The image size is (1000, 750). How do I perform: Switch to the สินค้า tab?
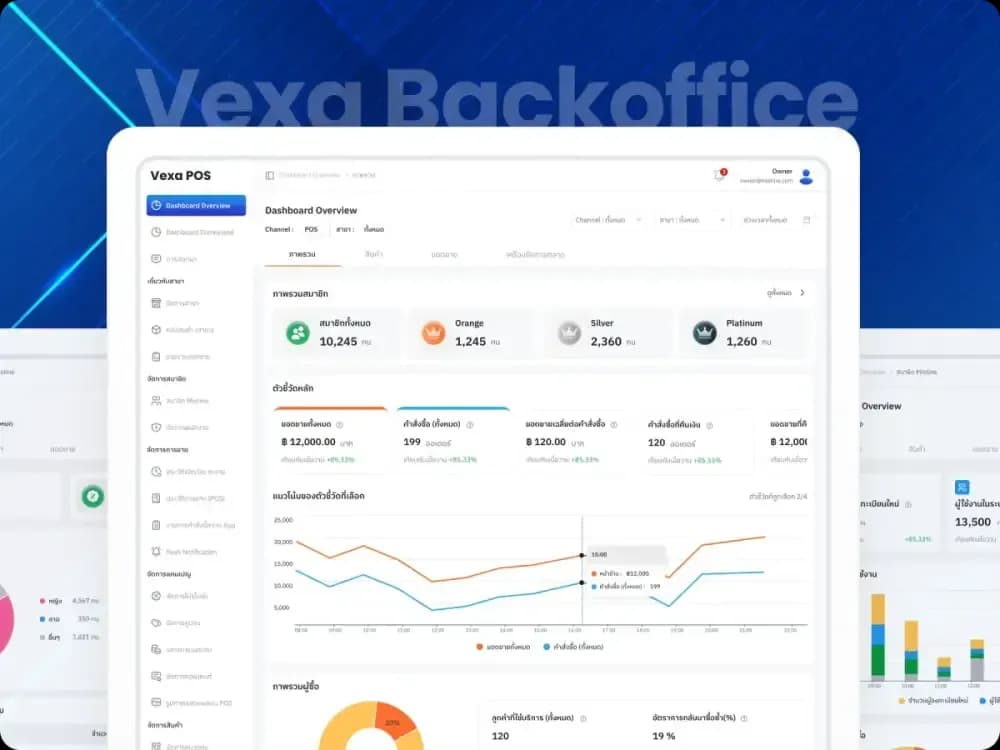374,254
